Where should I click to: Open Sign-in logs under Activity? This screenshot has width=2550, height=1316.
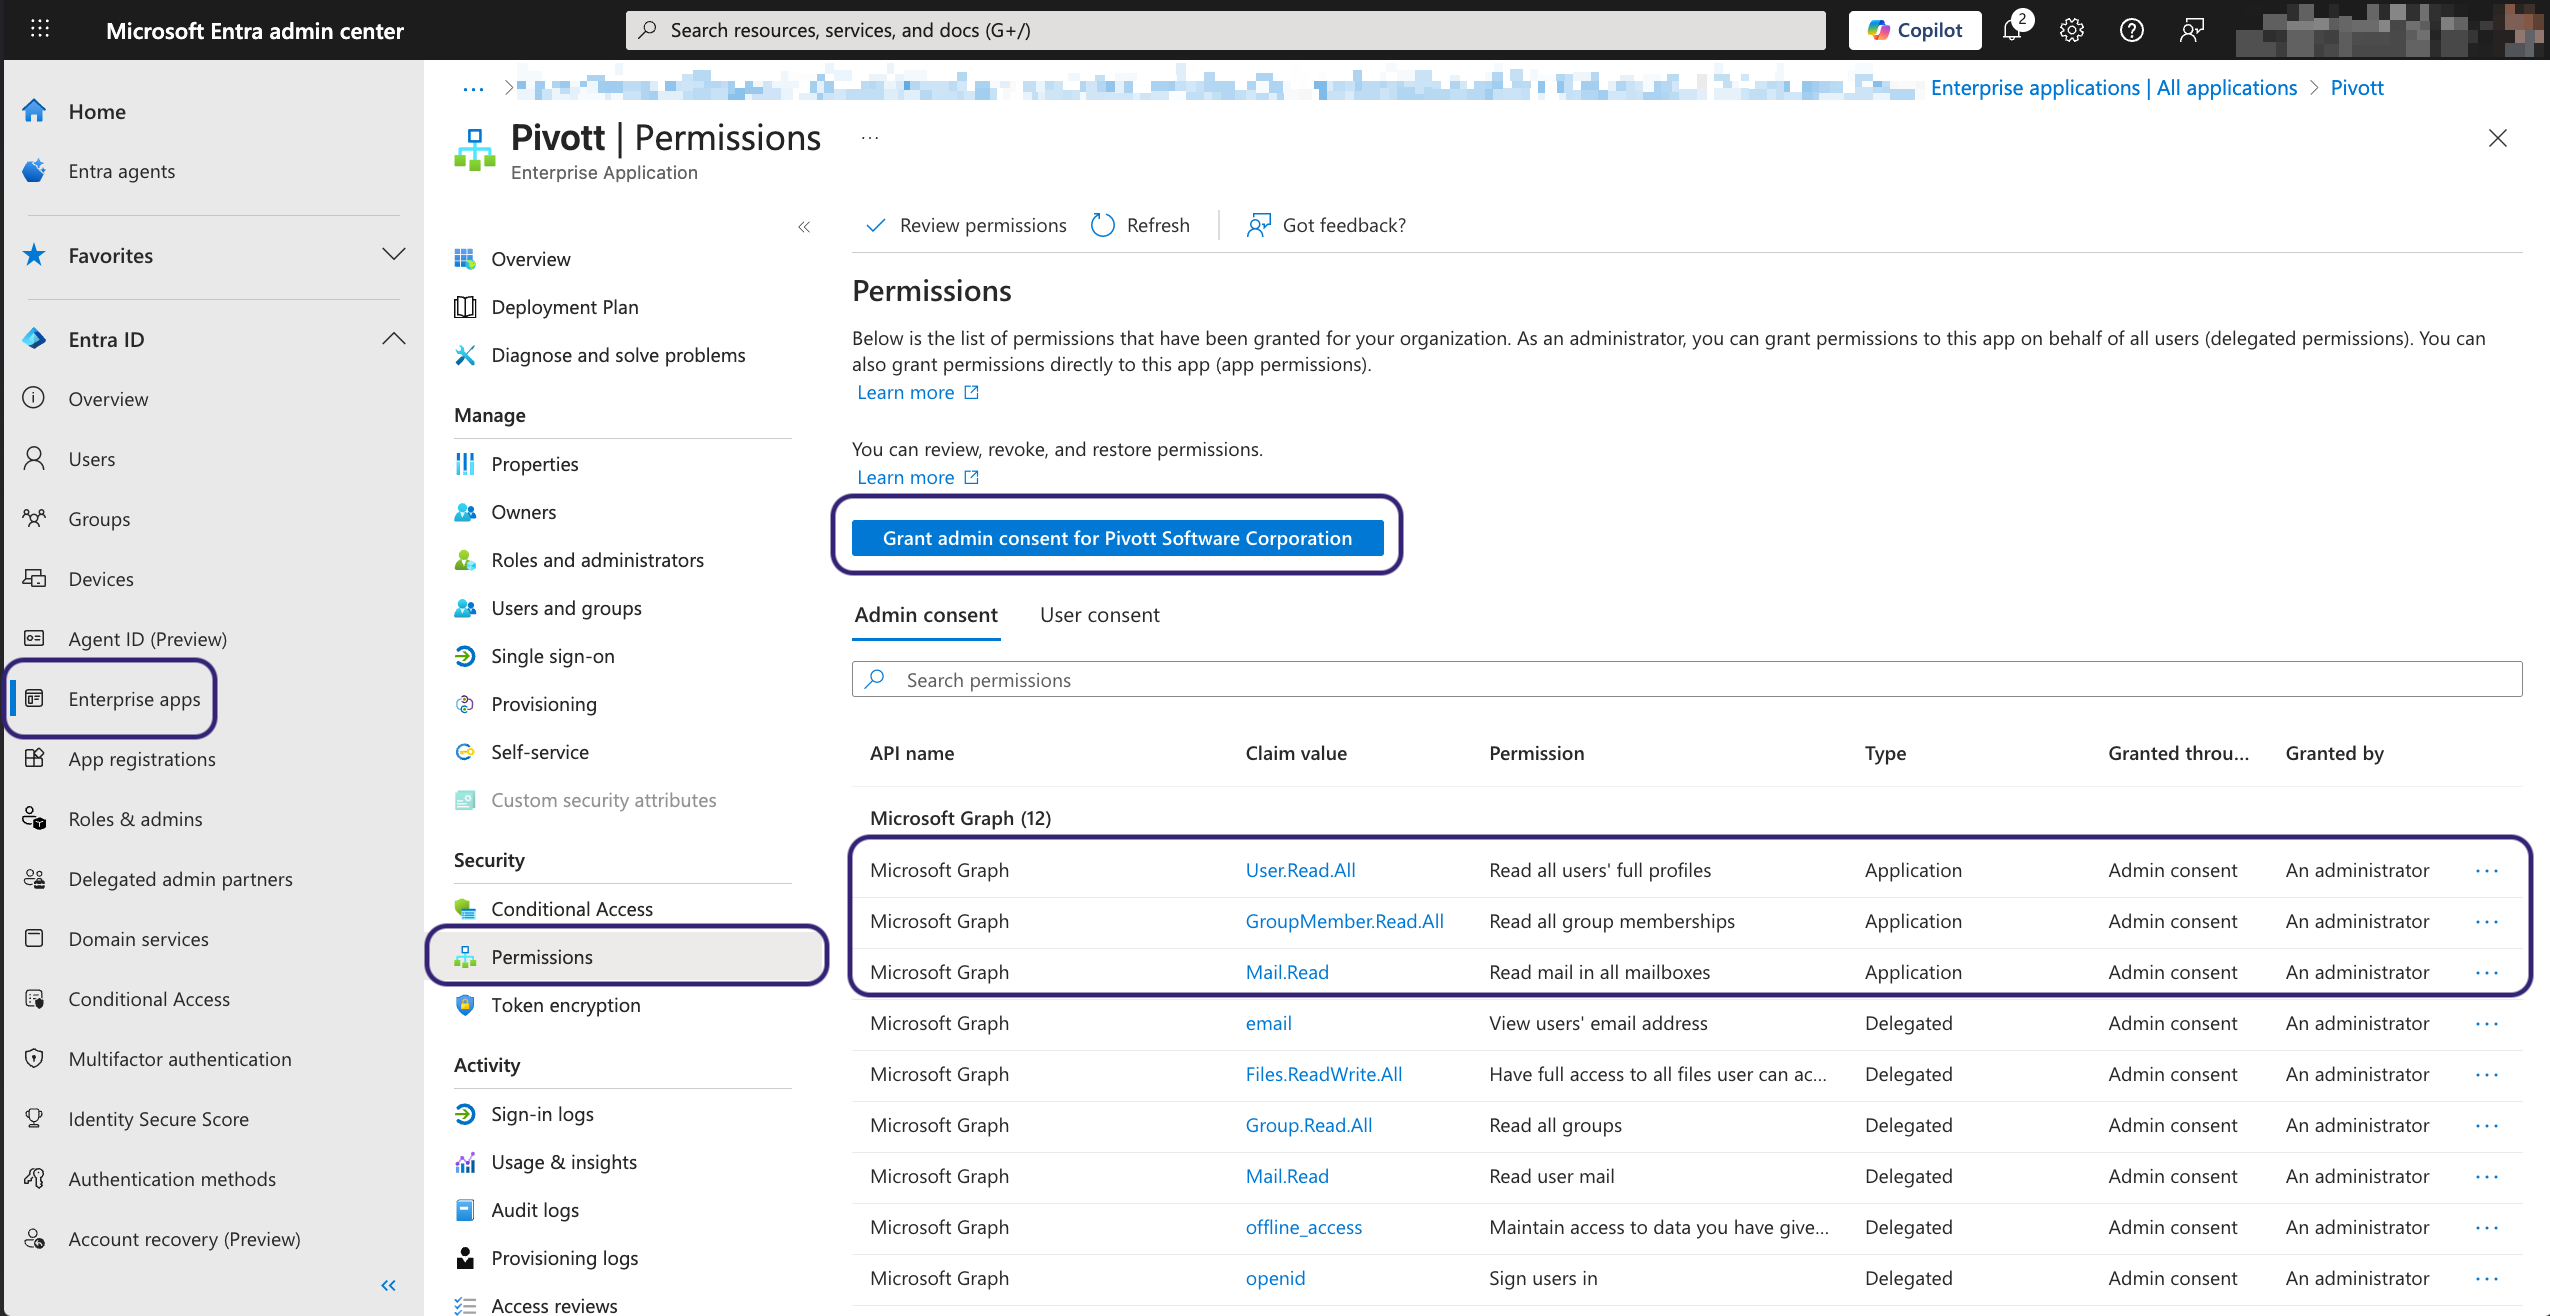pos(542,1114)
